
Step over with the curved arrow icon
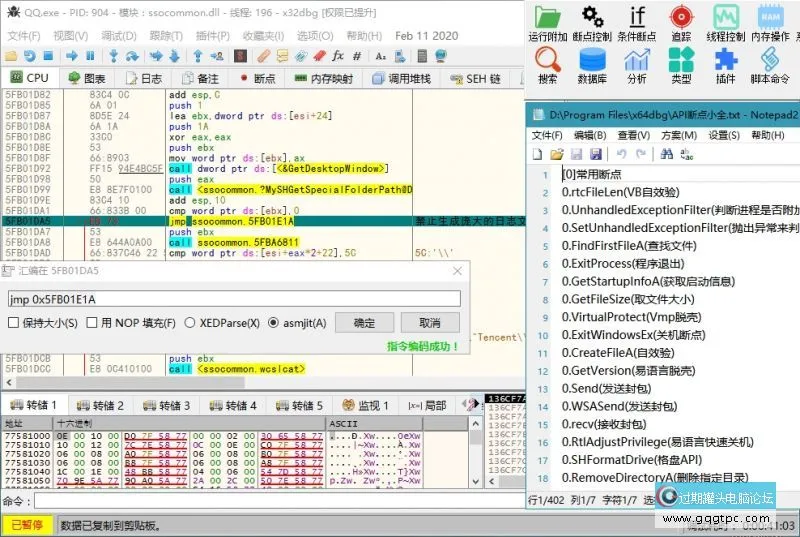(x=132, y=56)
